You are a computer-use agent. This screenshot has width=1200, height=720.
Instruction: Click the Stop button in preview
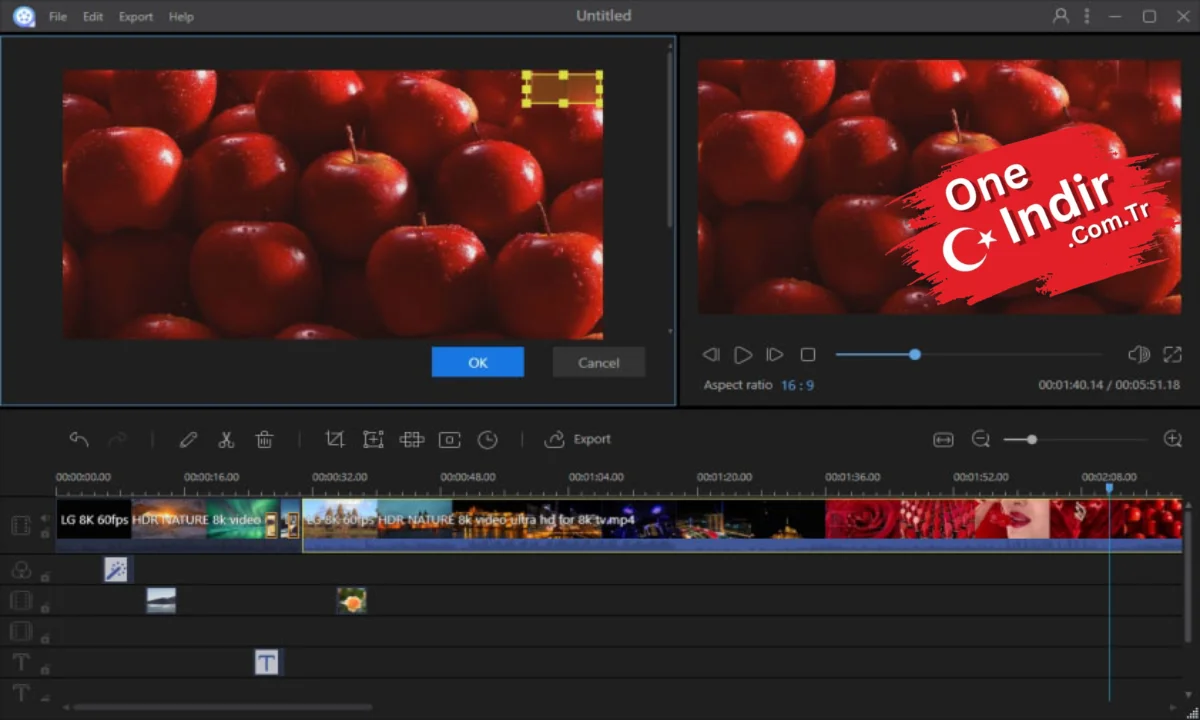(x=808, y=355)
